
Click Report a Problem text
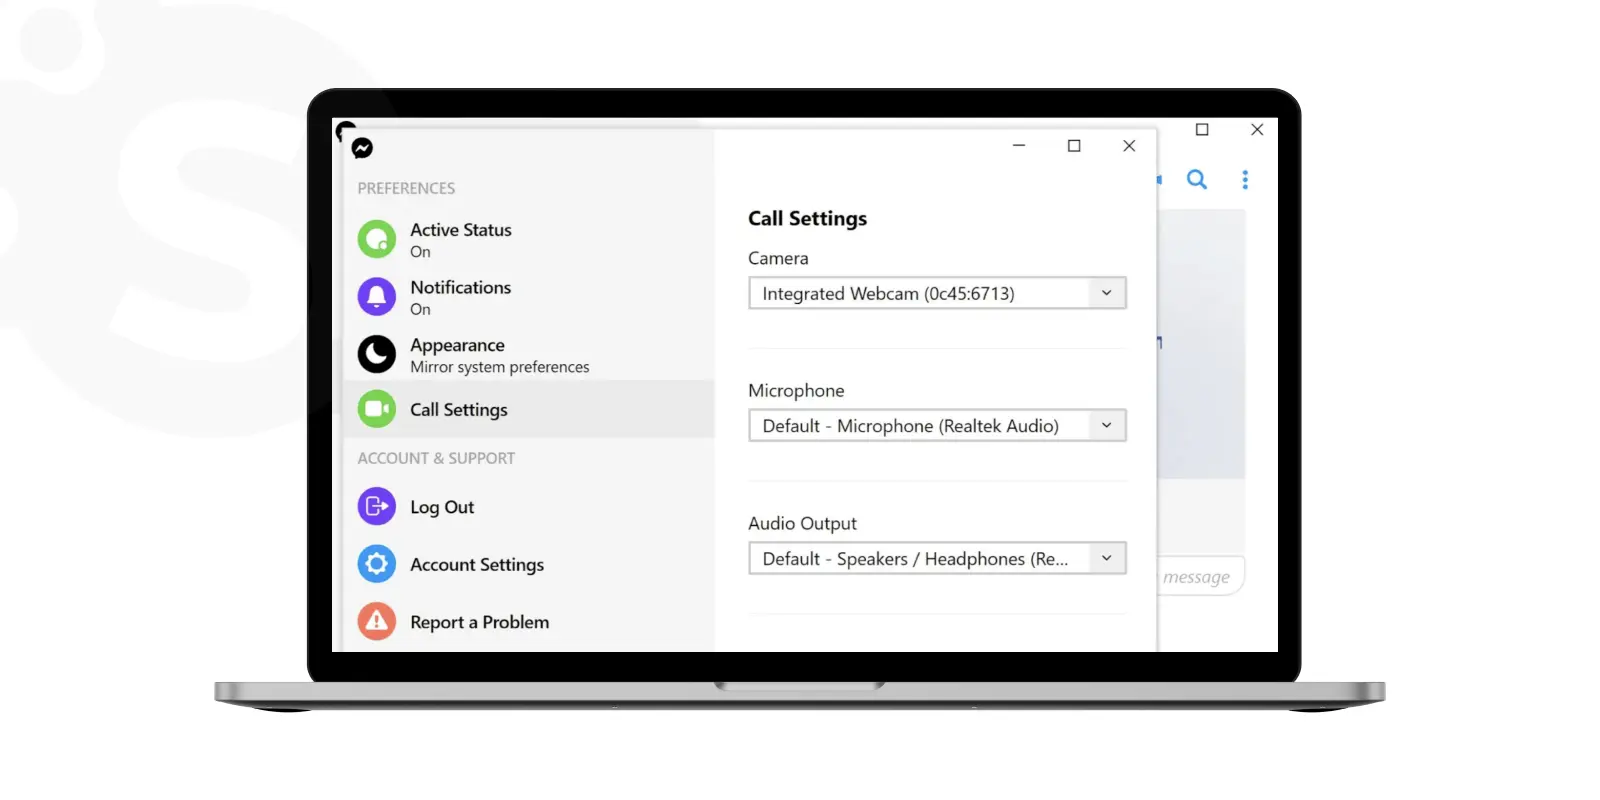point(480,622)
